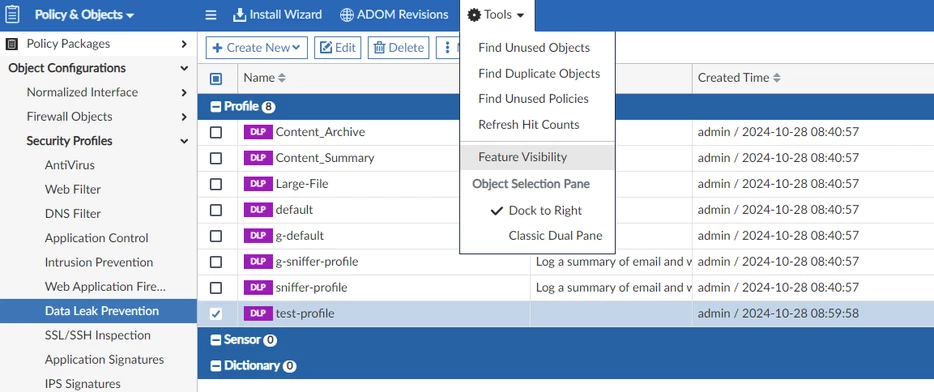Open Intrusion Prevention in sidebar

98,262
